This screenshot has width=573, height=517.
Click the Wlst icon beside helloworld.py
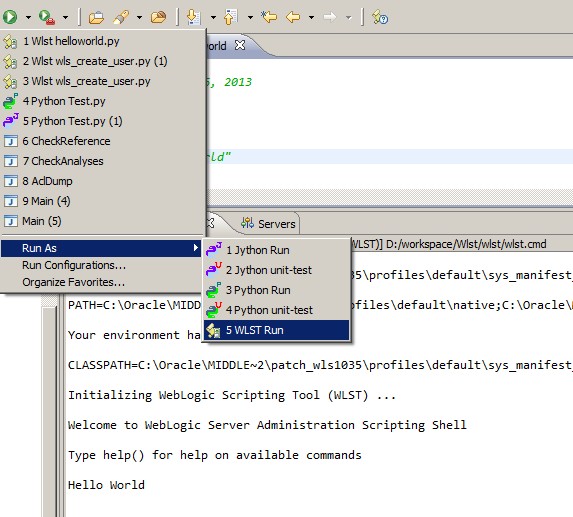[x=10, y=42]
